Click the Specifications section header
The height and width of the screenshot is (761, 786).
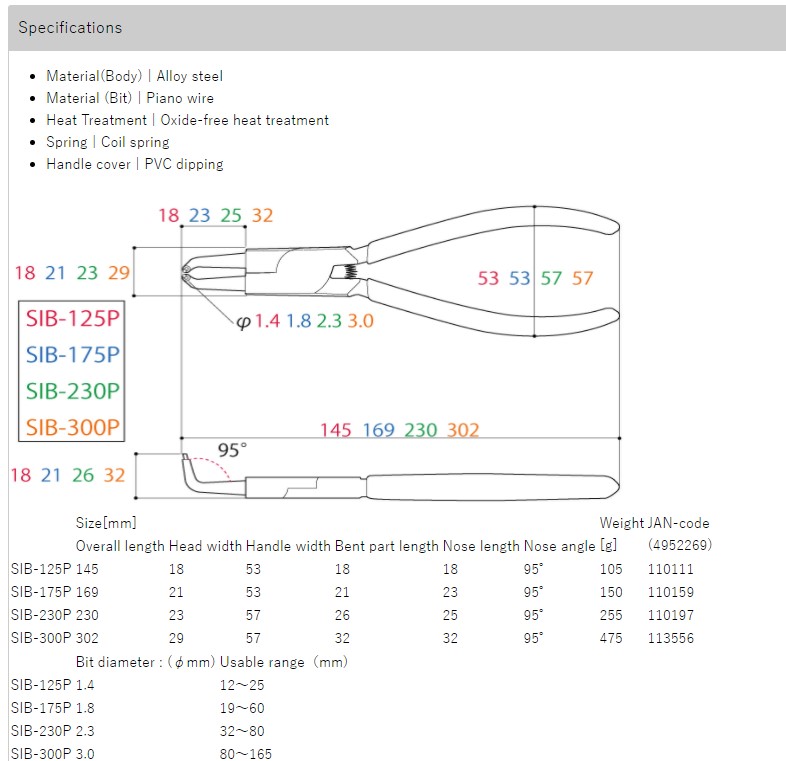pos(397,28)
